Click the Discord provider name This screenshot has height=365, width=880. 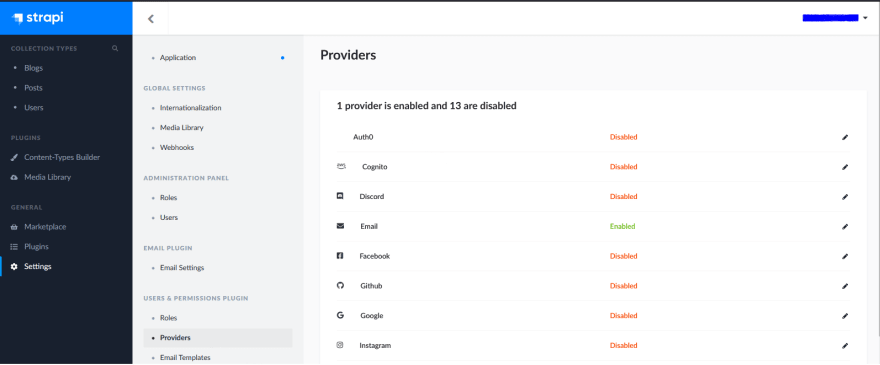(372, 197)
